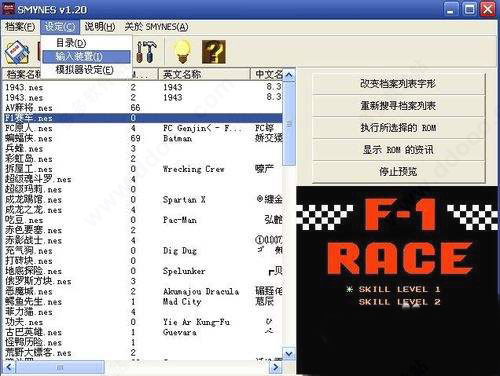Image resolution: width=500 pixels, height=376 pixels.
Task: Click the 改变档案列表字形 button
Action: pyautogui.click(x=398, y=83)
